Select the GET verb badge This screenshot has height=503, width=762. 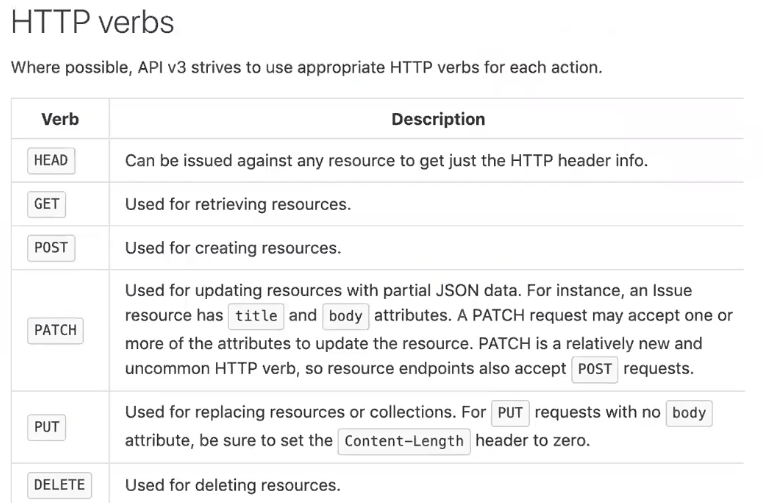tap(47, 204)
